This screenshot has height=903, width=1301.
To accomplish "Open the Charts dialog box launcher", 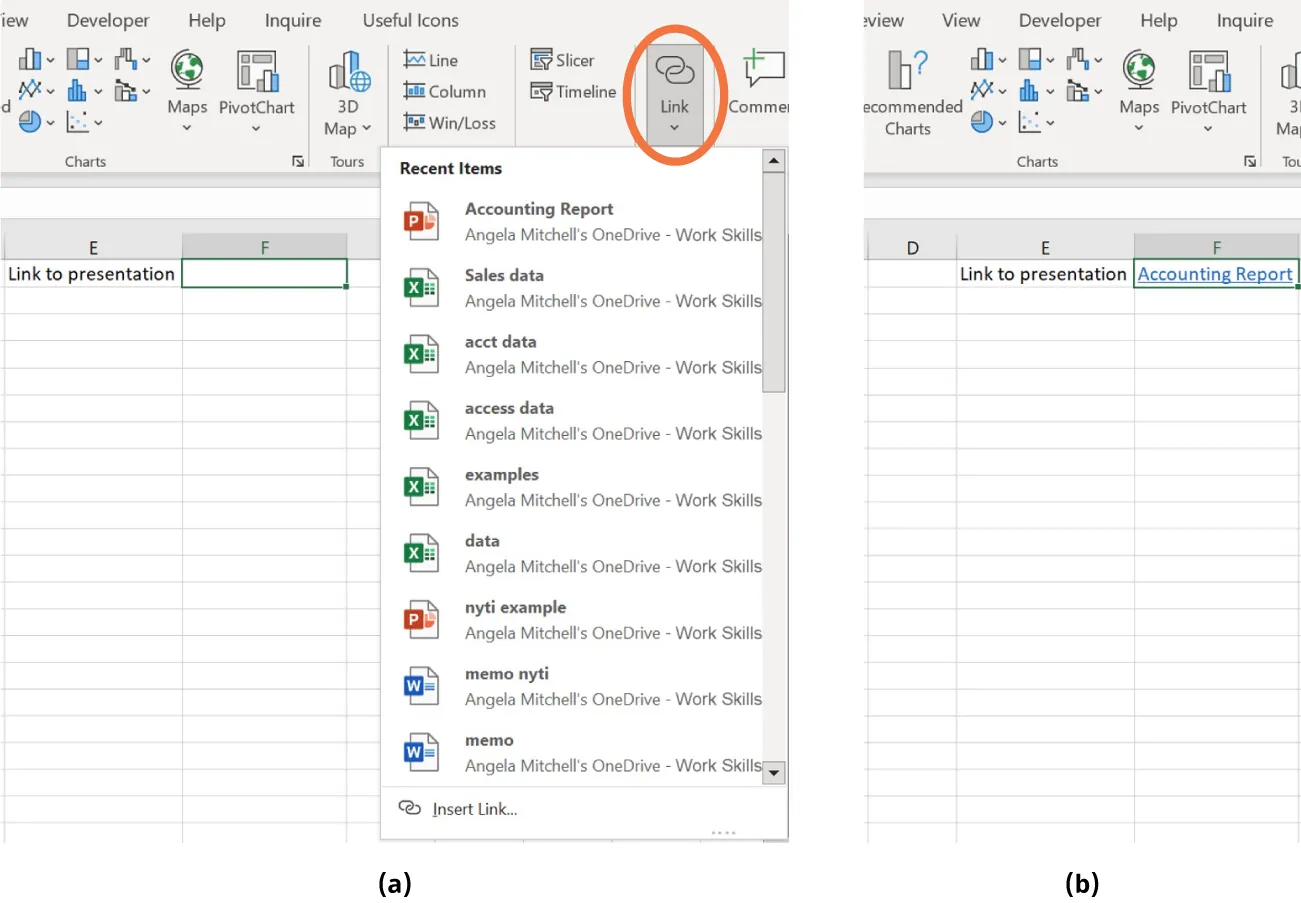I will 298,161.
